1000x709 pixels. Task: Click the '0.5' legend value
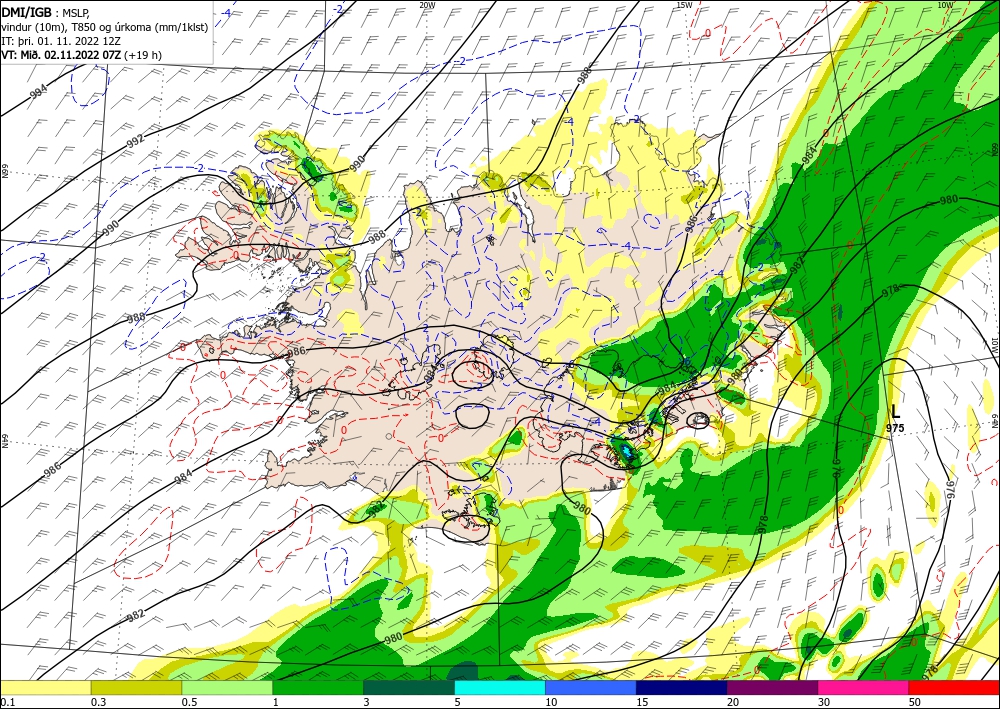pyautogui.click(x=188, y=703)
